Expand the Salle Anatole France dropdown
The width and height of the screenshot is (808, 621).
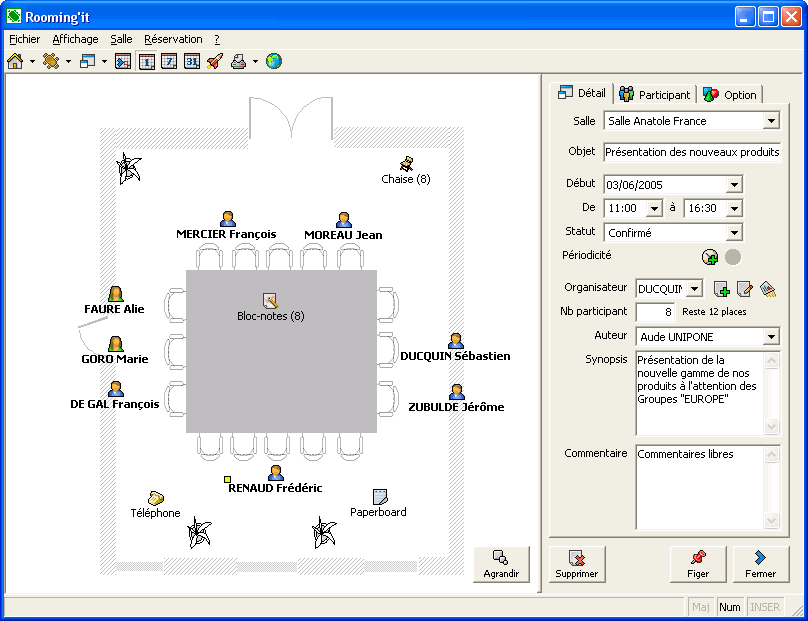point(770,121)
